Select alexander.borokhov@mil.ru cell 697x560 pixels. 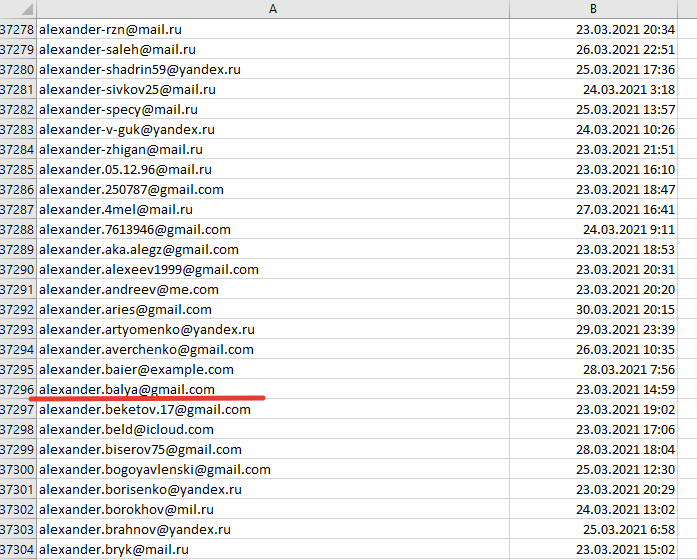128,510
